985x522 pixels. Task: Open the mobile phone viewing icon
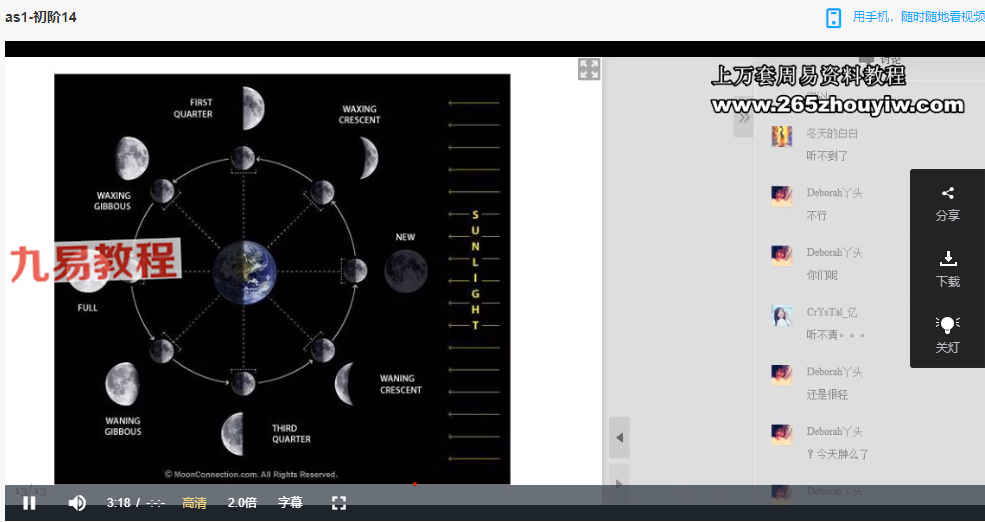tap(833, 18)
